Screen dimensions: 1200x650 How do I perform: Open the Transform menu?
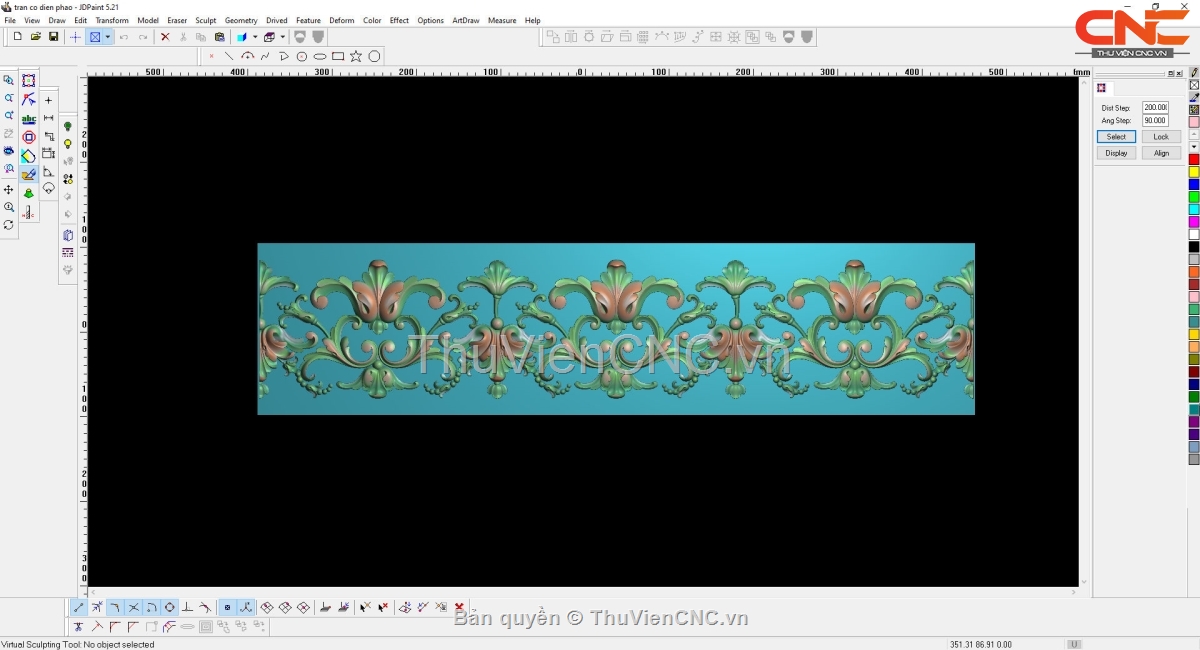point(112,20)
